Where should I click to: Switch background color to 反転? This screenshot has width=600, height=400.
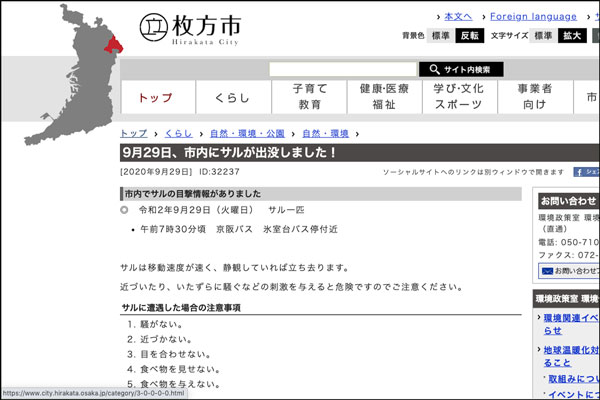pyautogui.click(x=470, y=36)
